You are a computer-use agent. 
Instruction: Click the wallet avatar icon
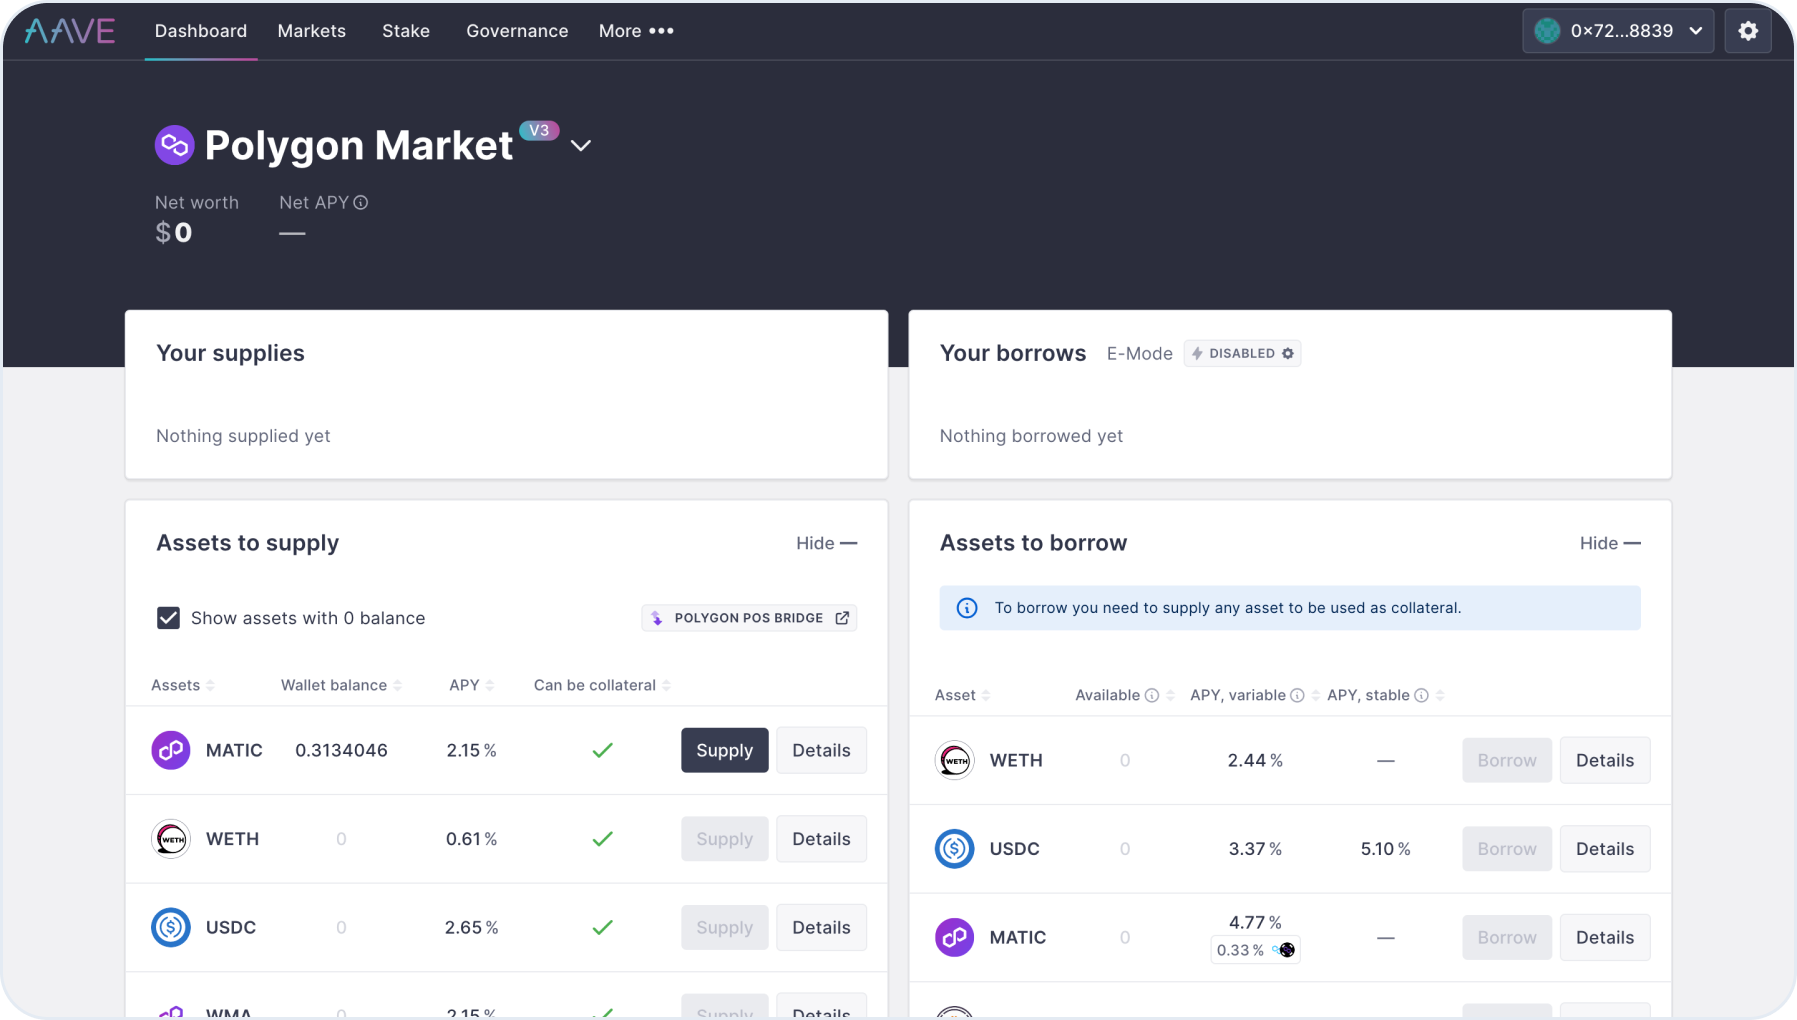(x=1547, y=31)
